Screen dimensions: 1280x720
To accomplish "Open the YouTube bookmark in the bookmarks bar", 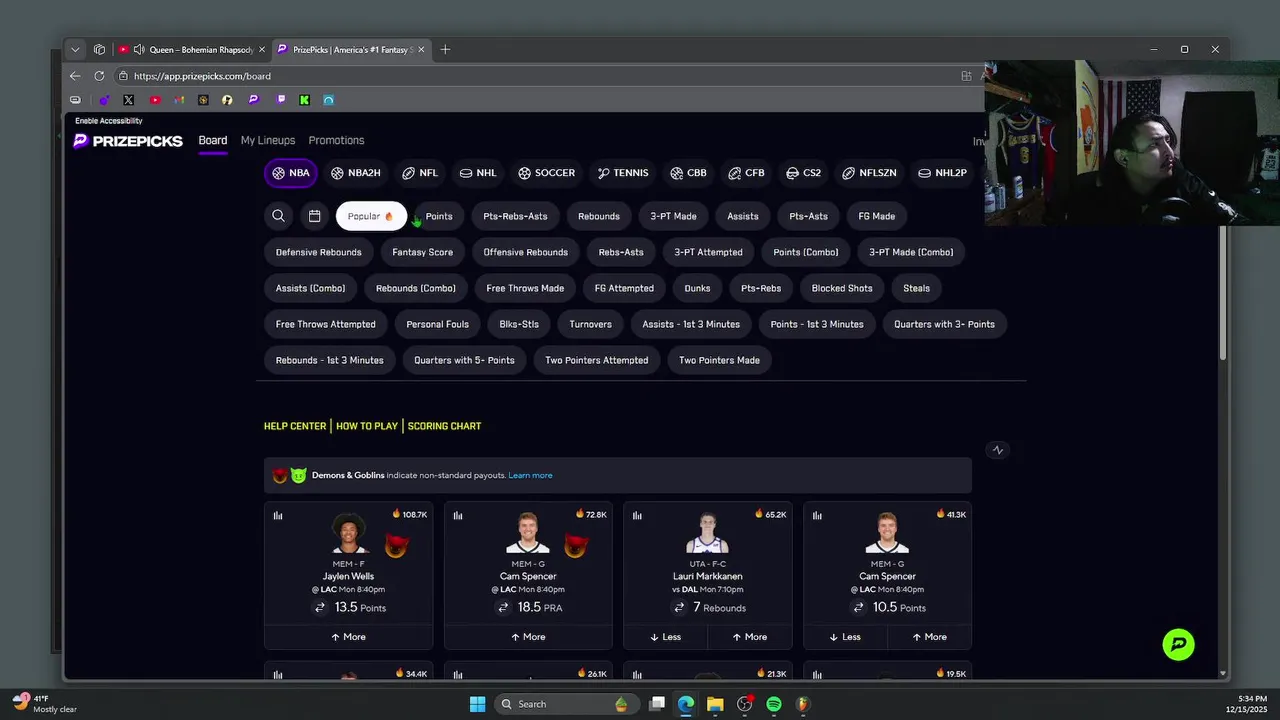I will click(x=155, y=100).
